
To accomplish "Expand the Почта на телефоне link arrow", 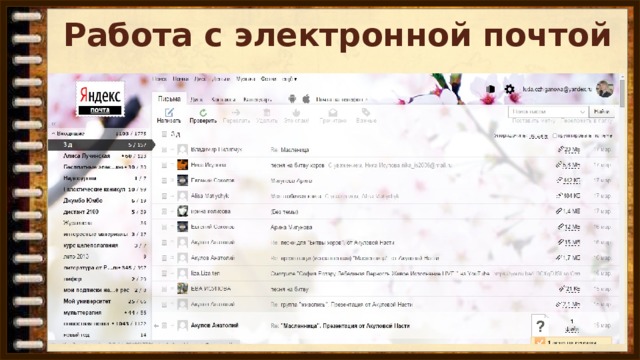I will coord(366,100).
